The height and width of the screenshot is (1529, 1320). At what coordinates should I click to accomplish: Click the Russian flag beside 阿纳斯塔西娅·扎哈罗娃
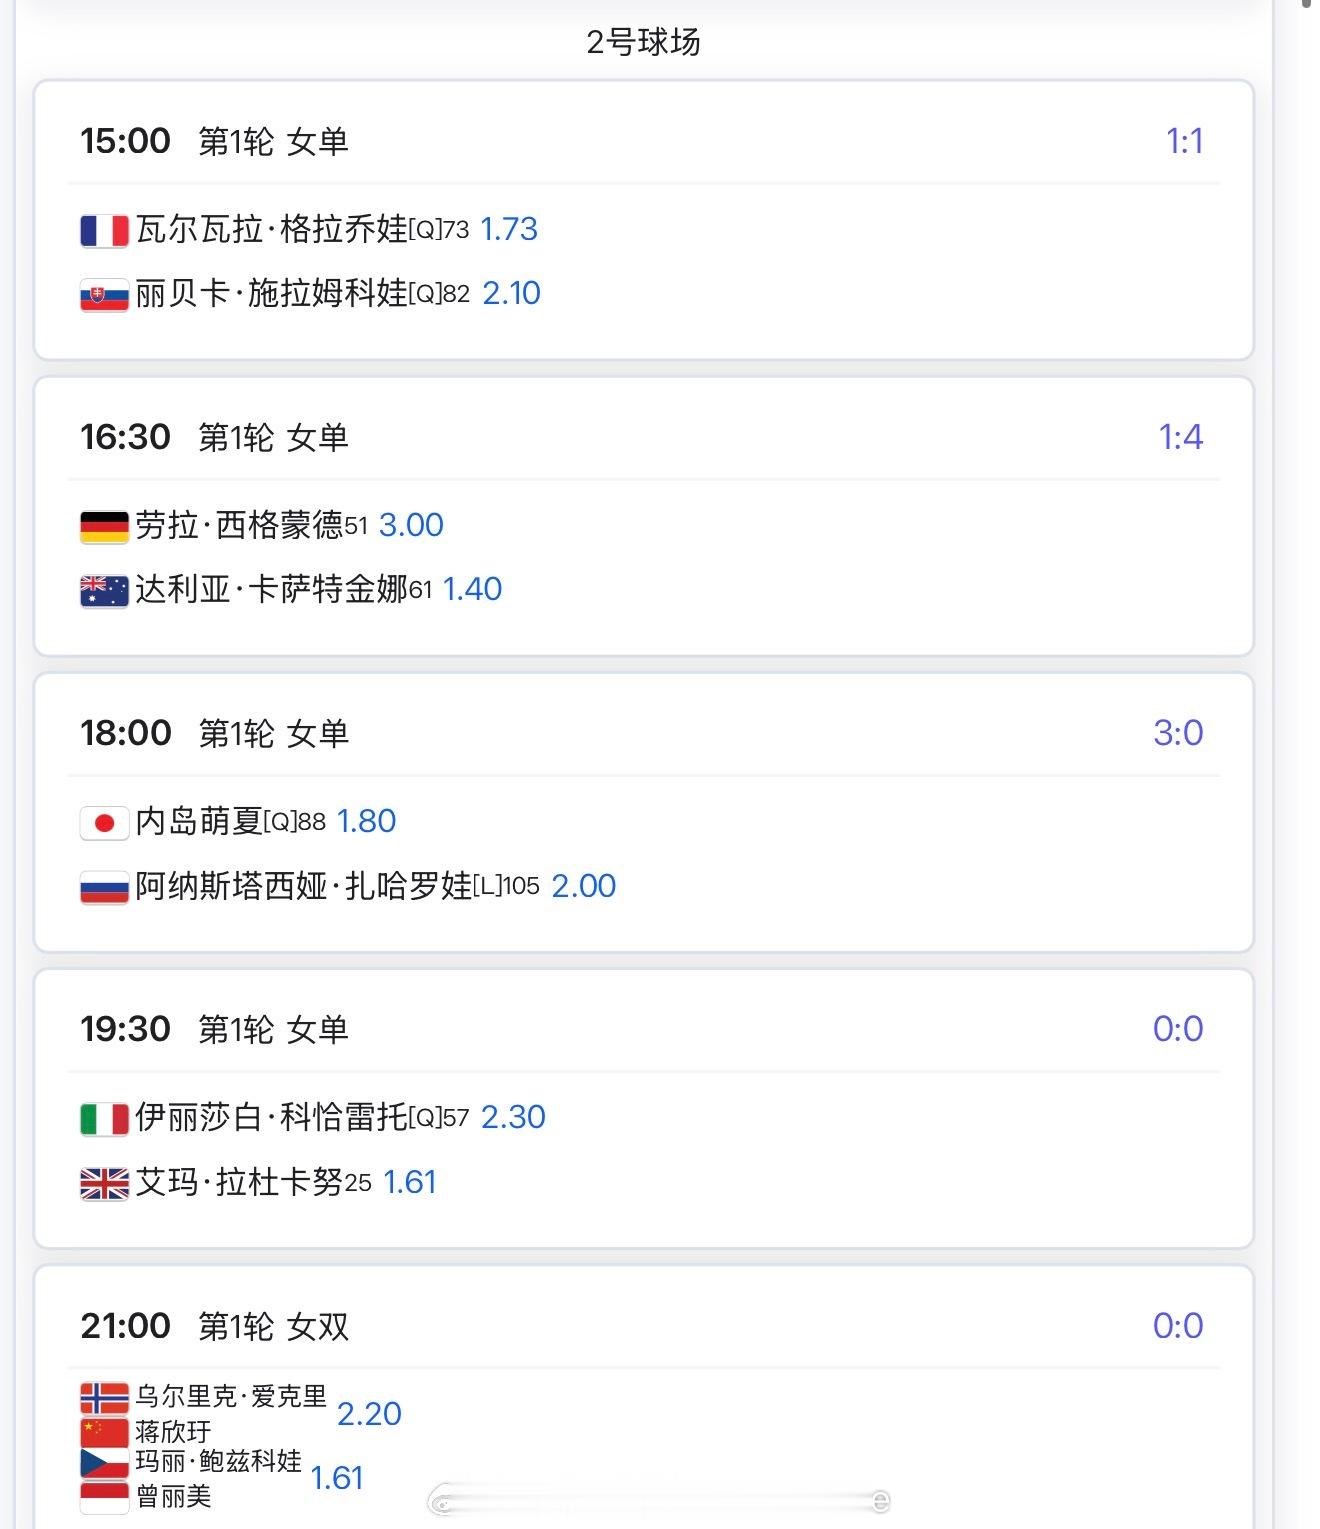click(x=105, y=887)
